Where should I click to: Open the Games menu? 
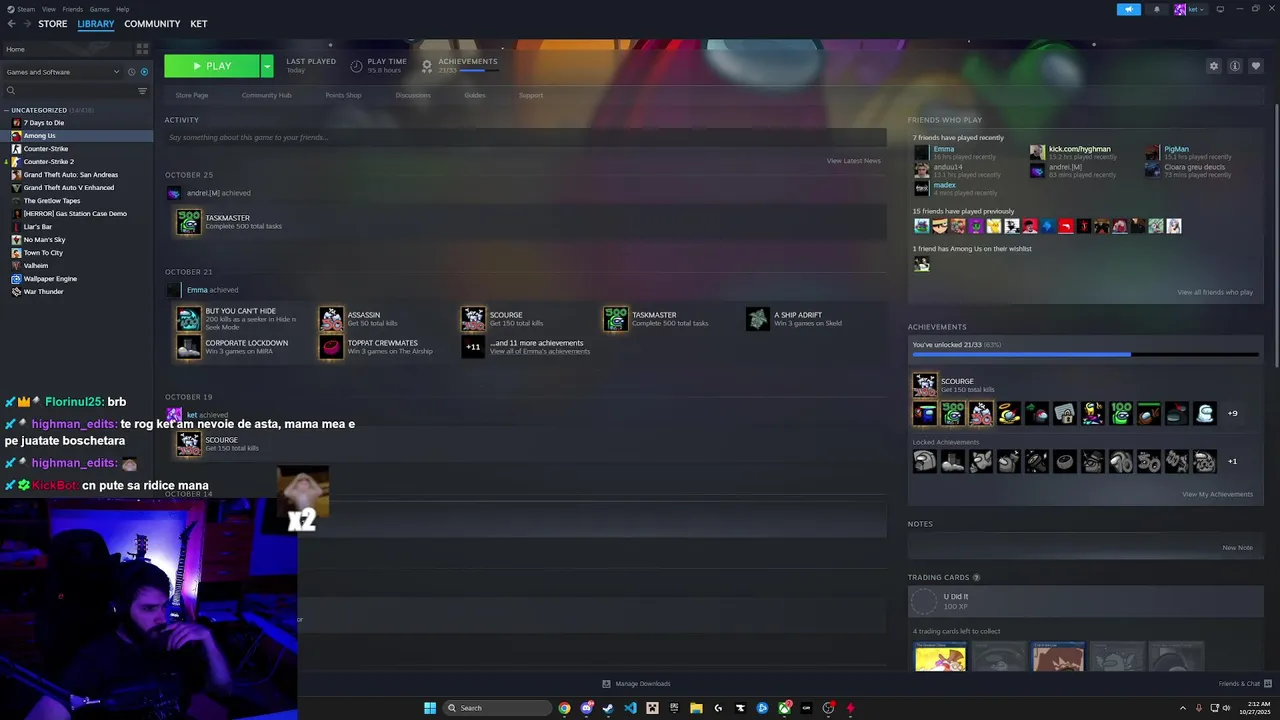99,9
